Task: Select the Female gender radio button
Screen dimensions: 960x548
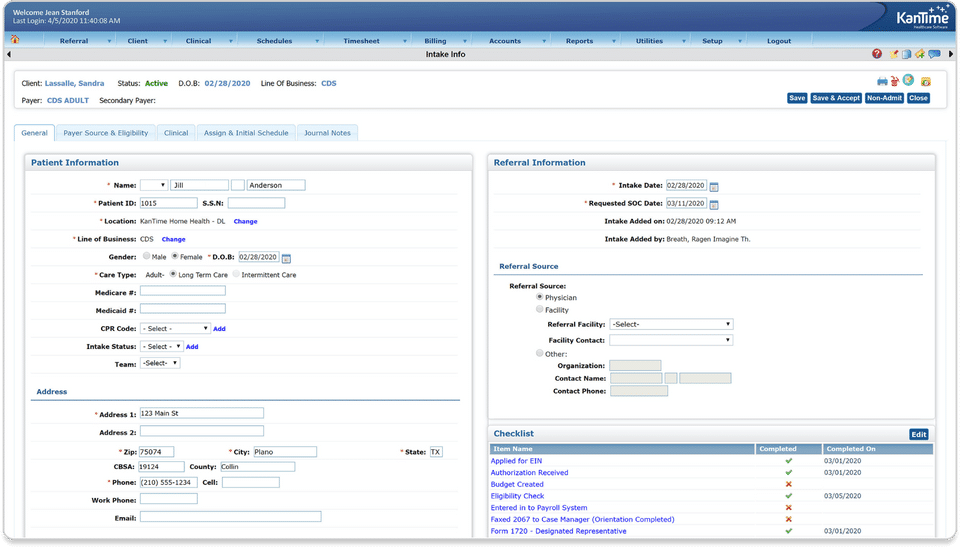Action: pos(175,256)
